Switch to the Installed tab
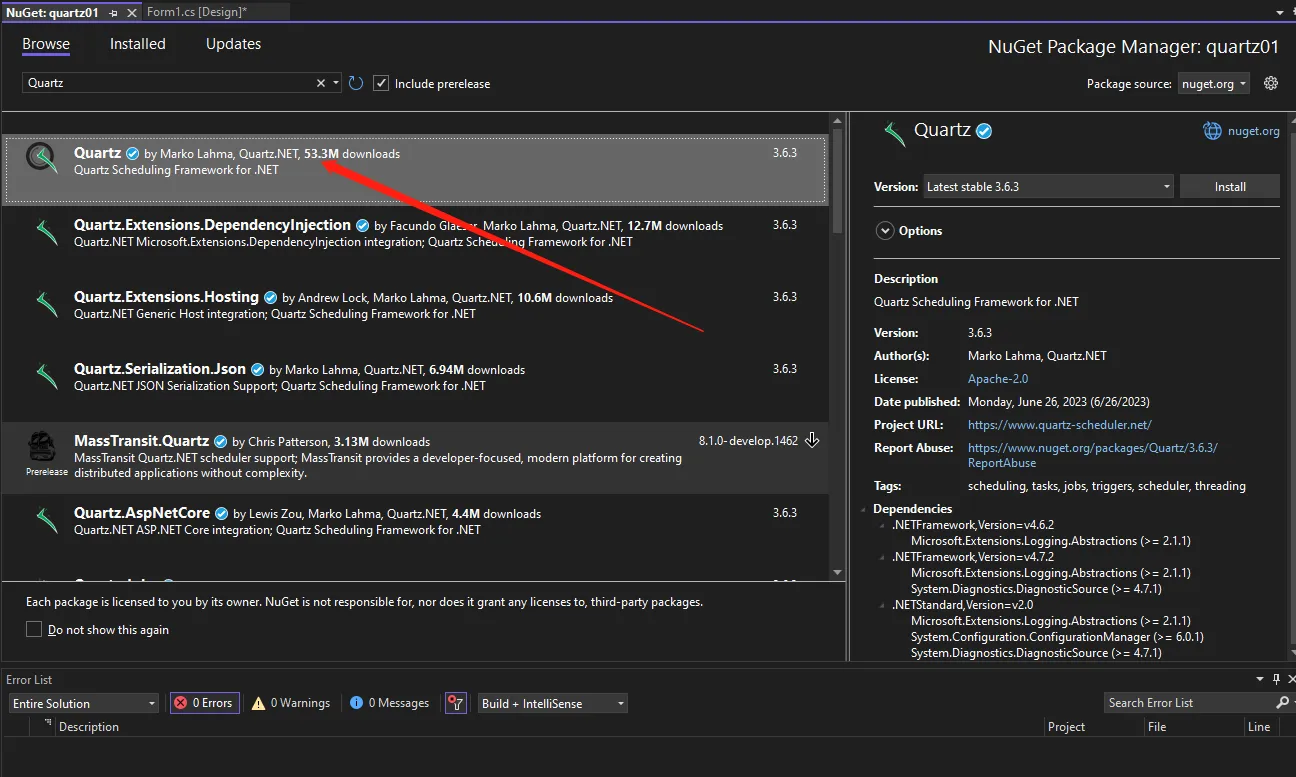 pyautogui.click(x=138, y=44)
